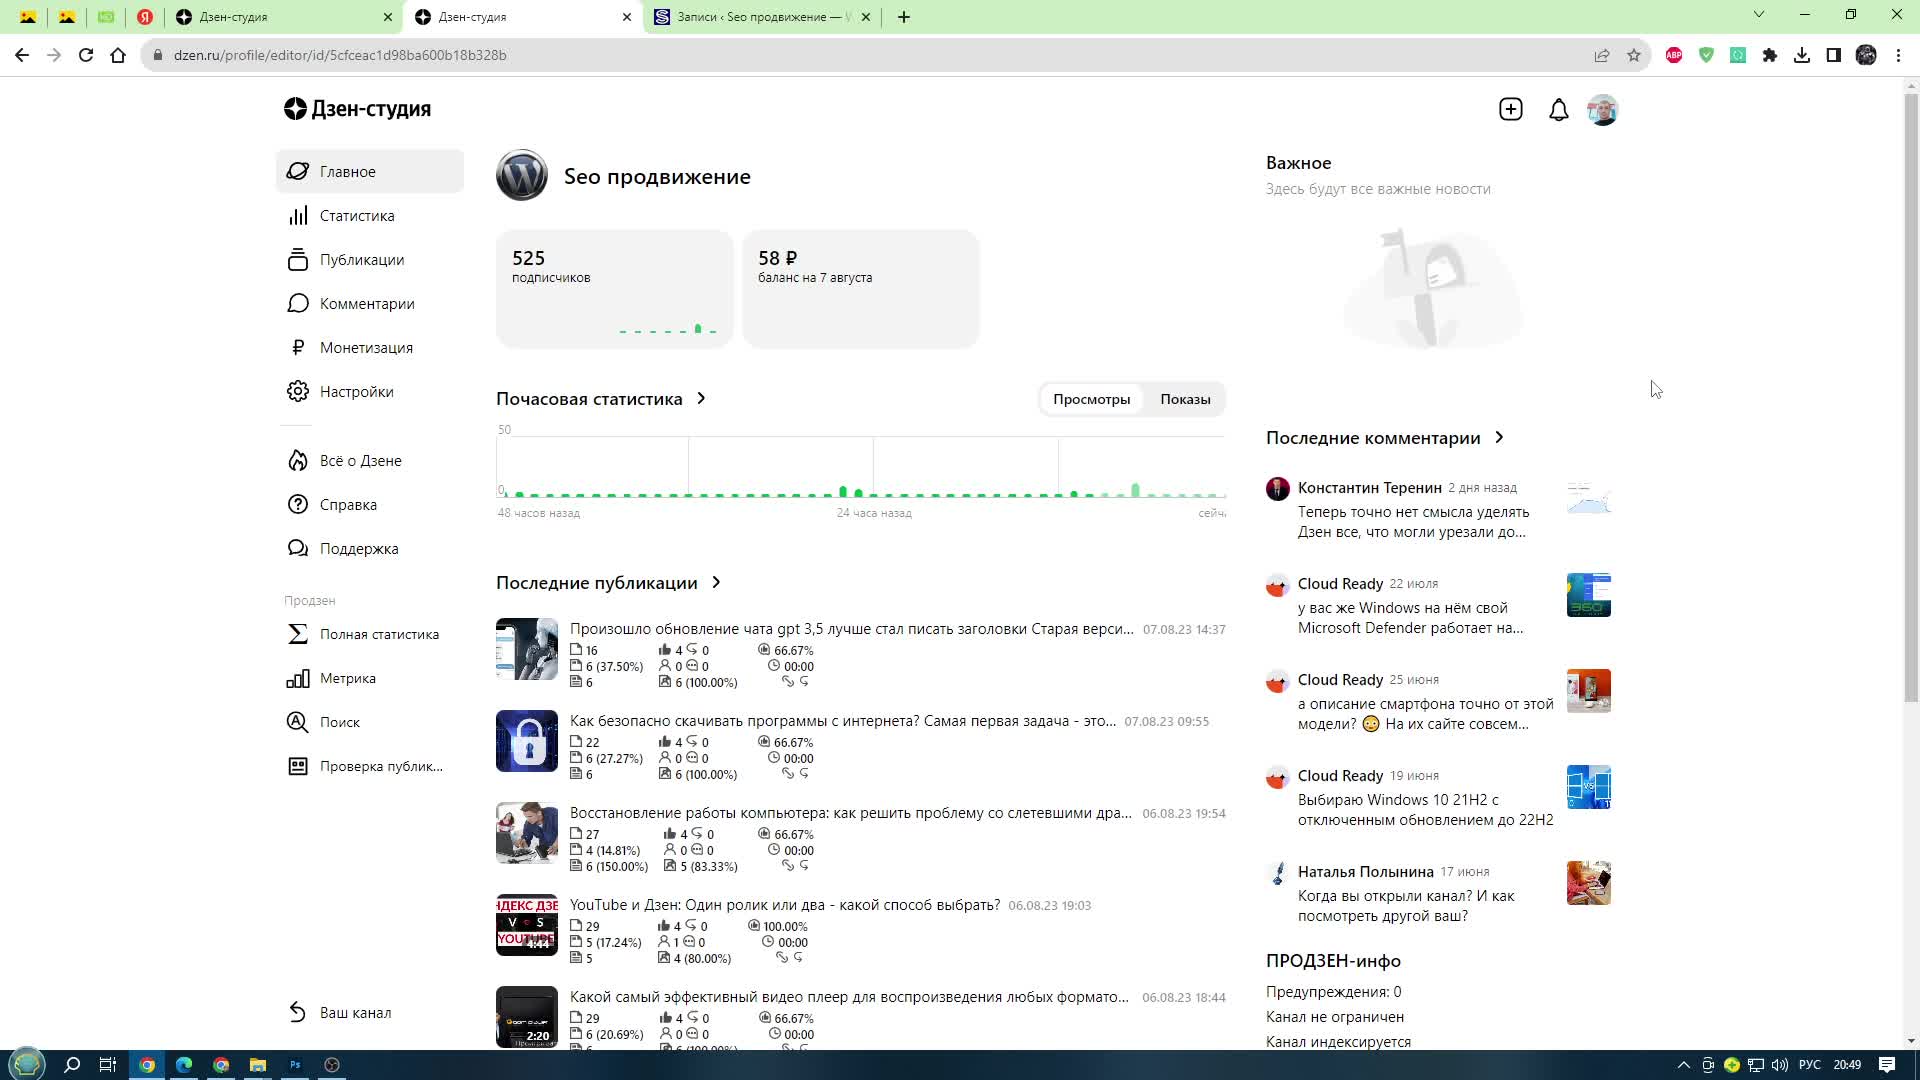The height and width of the screenshot is (1080, 1920).
Task: Click the РУС language indicator
Action: 1810,1065
